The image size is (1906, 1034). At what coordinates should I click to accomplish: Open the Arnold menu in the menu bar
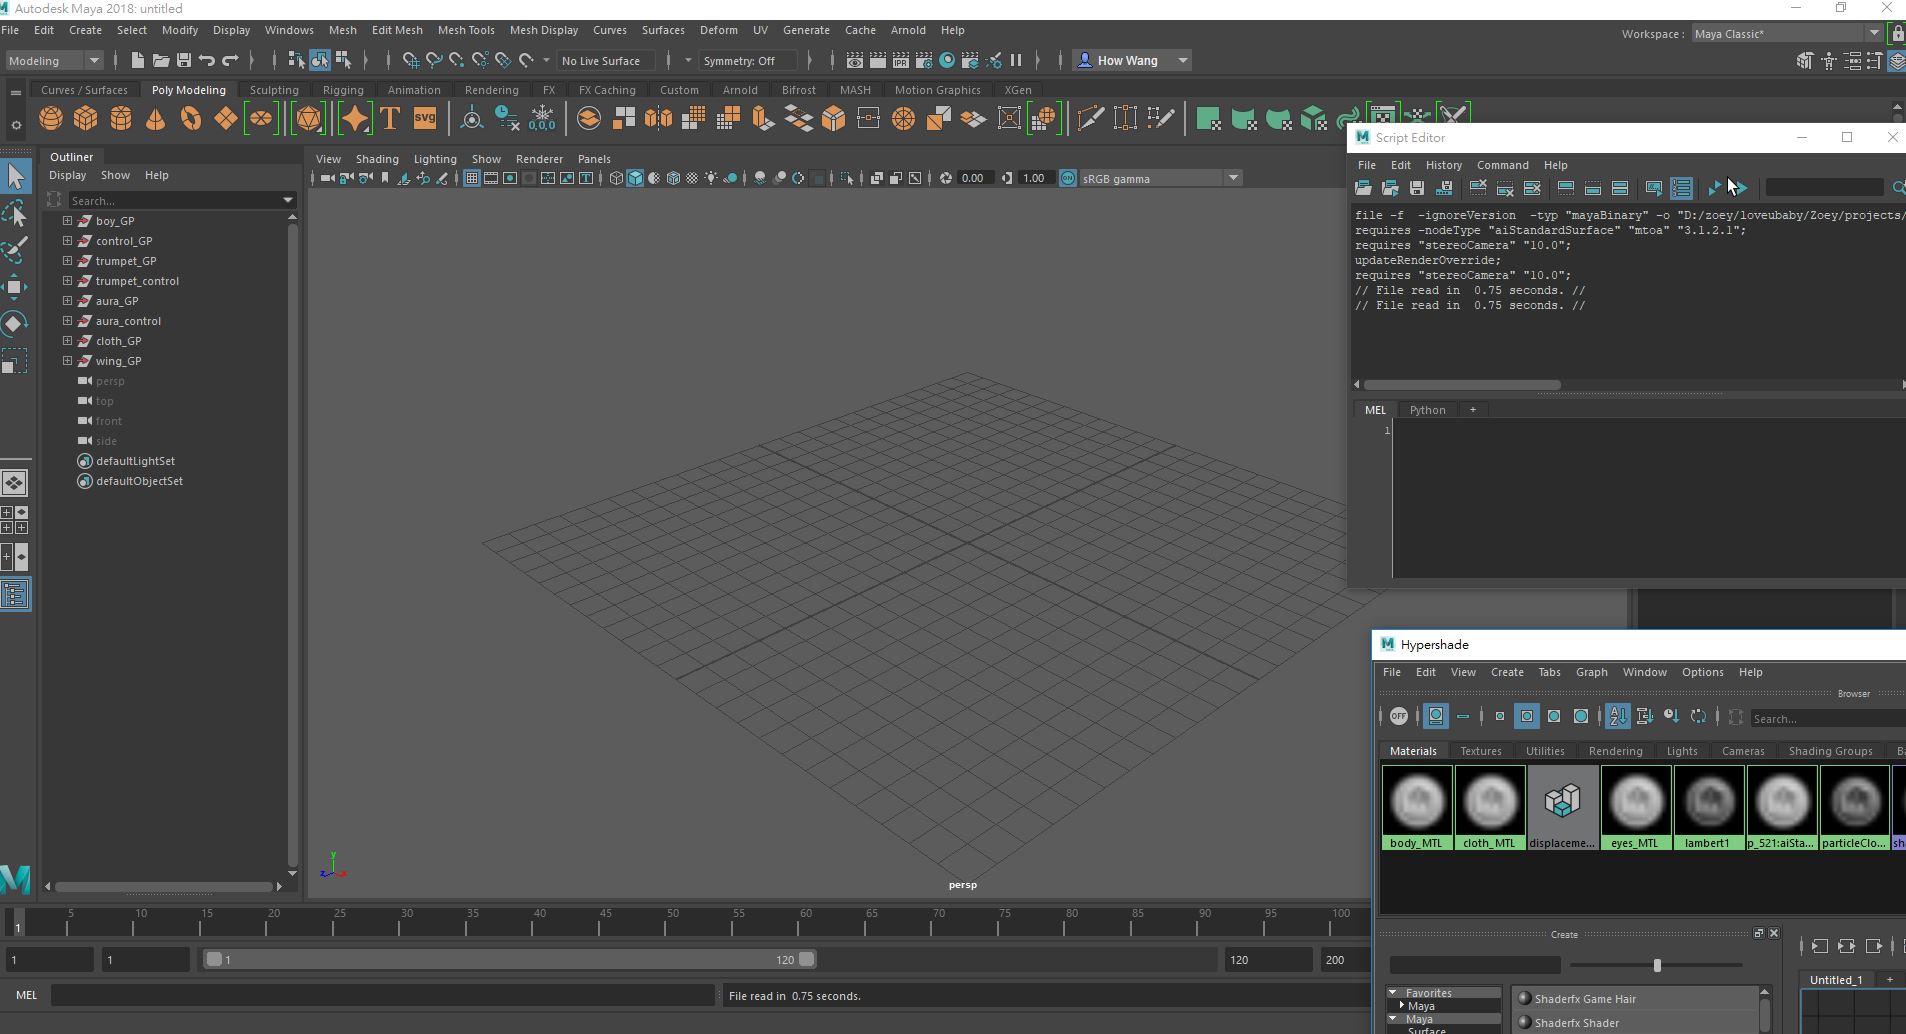[x=909, y=30]
